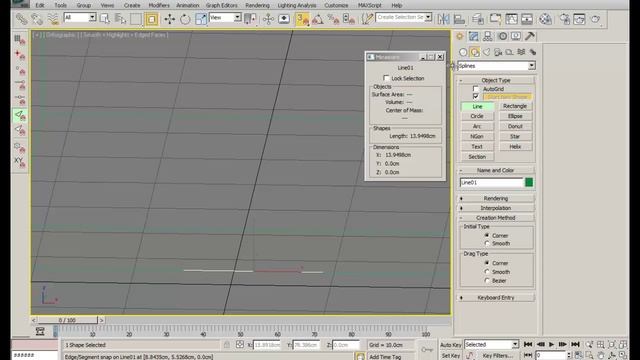
Task: Select the Move tool
Action: click(169, 19)
